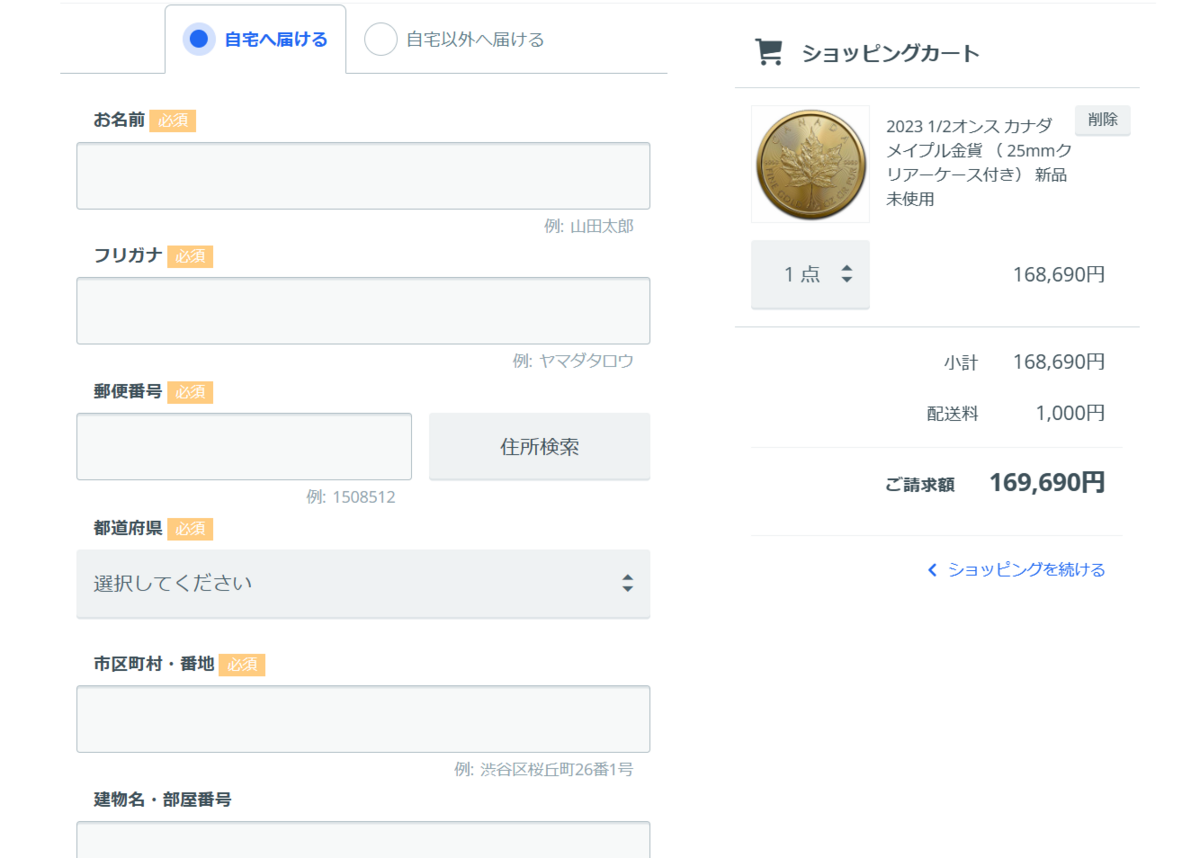Viewport: 1200px width, 858px height.
Task: Click the gold Maple Leaf coin thumbnail
Action: [810, 163]
